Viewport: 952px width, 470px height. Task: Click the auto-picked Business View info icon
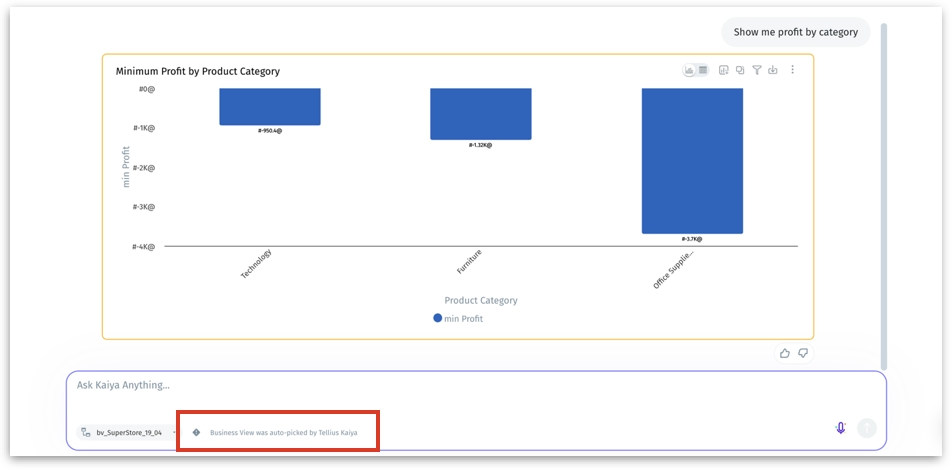(196, 432)
